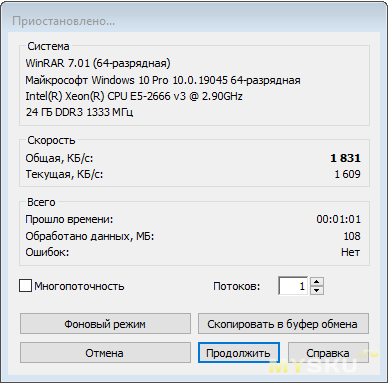The height and width of the screenshot is (383, 388).
Task: Increase thread count with up arrow
Action: pos(317,282)
